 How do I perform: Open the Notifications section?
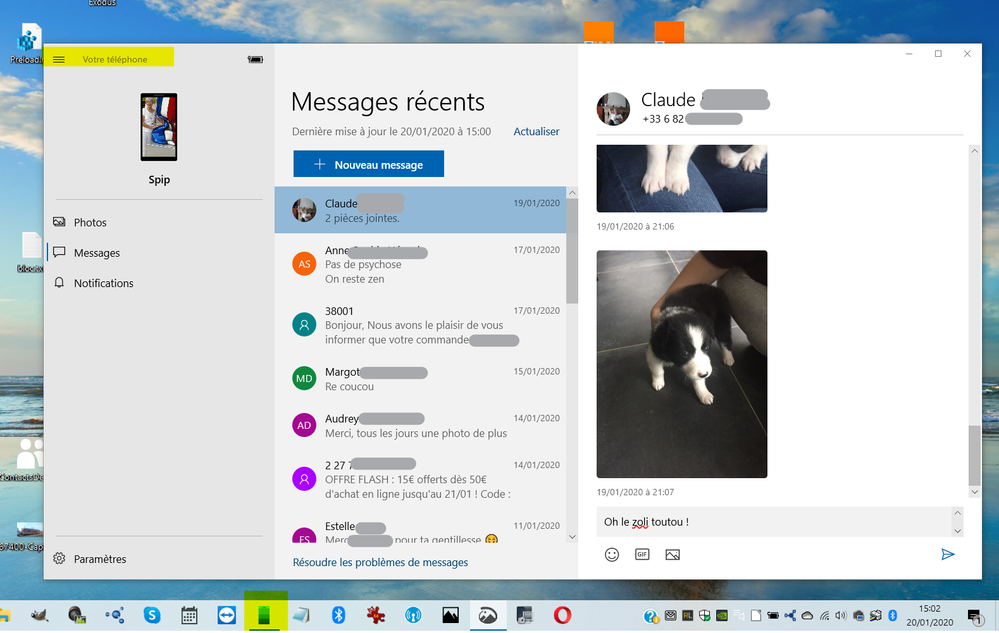click(159, 283)
